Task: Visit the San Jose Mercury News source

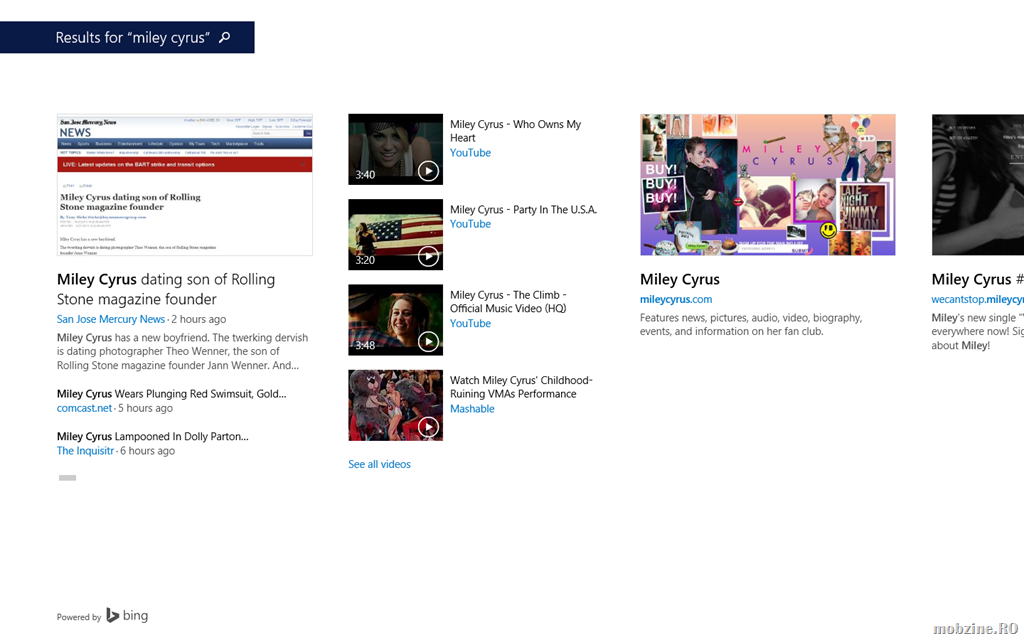Action: pos(110,319)
